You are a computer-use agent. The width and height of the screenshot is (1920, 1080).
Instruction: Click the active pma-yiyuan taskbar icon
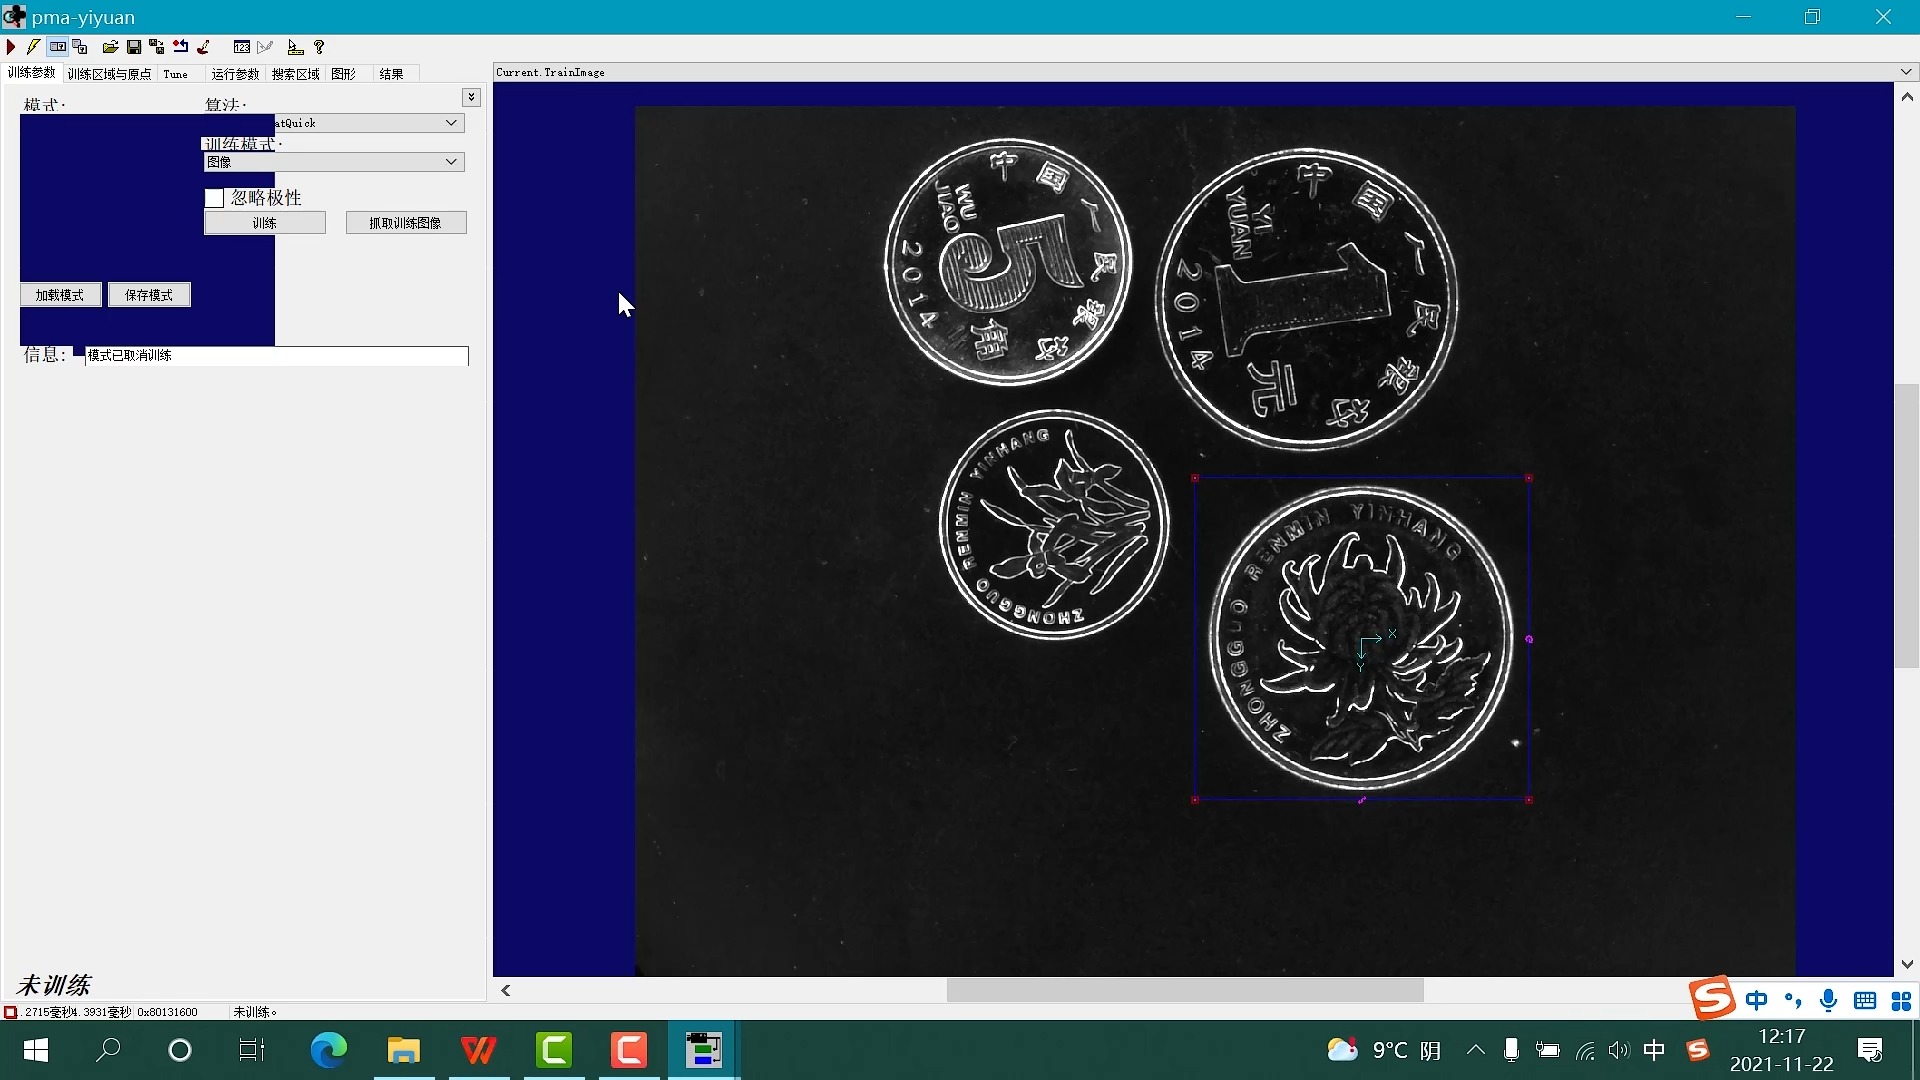[x=704, y=1050]
